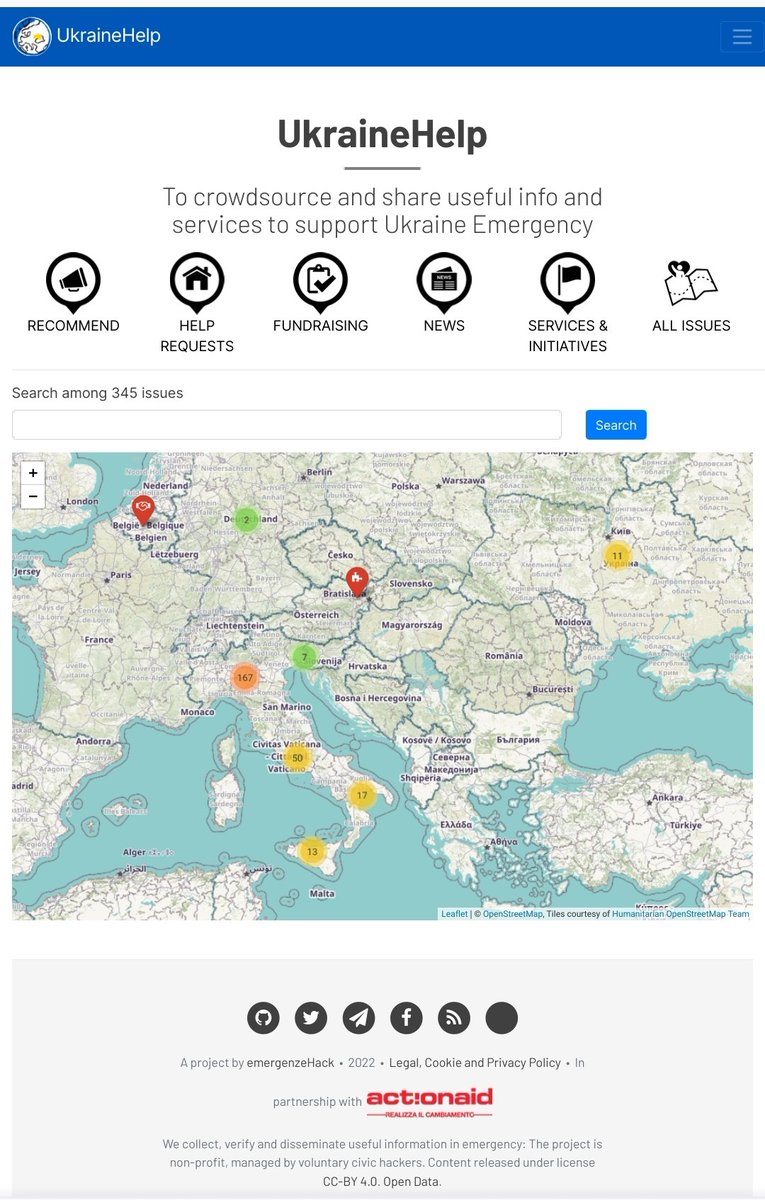The image size is (765, 1200).
Task: Click the ActionAid partner logo
Action: click(430, 1102)
